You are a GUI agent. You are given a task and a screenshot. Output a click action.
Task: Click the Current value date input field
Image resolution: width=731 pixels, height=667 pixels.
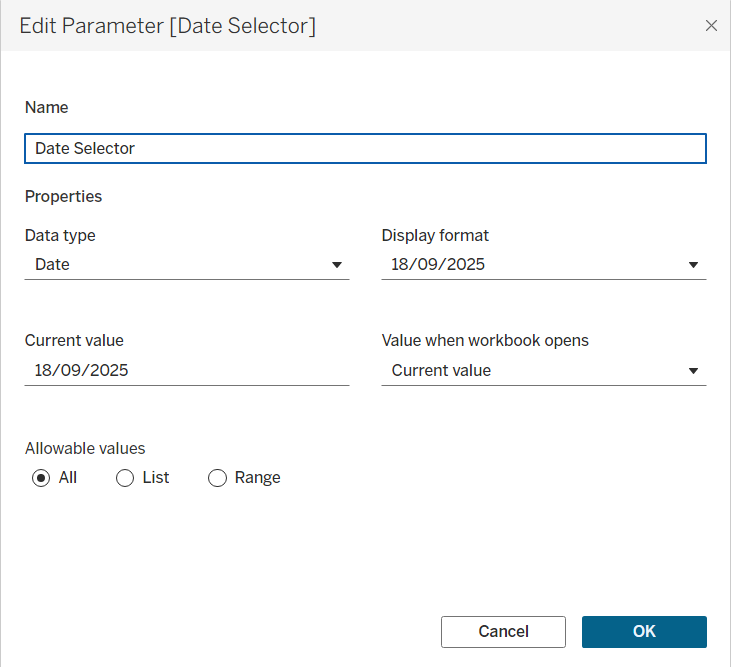coord(186,371)
